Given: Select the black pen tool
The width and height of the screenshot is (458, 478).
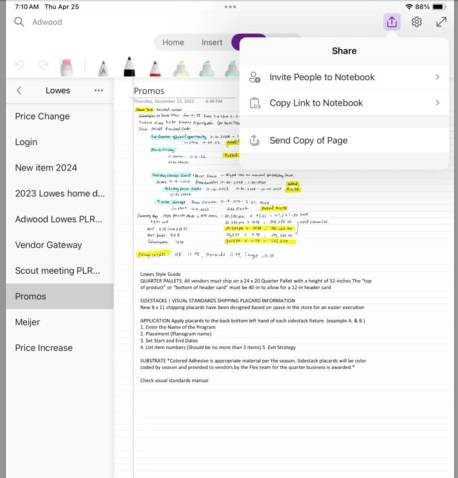Looking at the screenshot, I should [x=129, y=67].
